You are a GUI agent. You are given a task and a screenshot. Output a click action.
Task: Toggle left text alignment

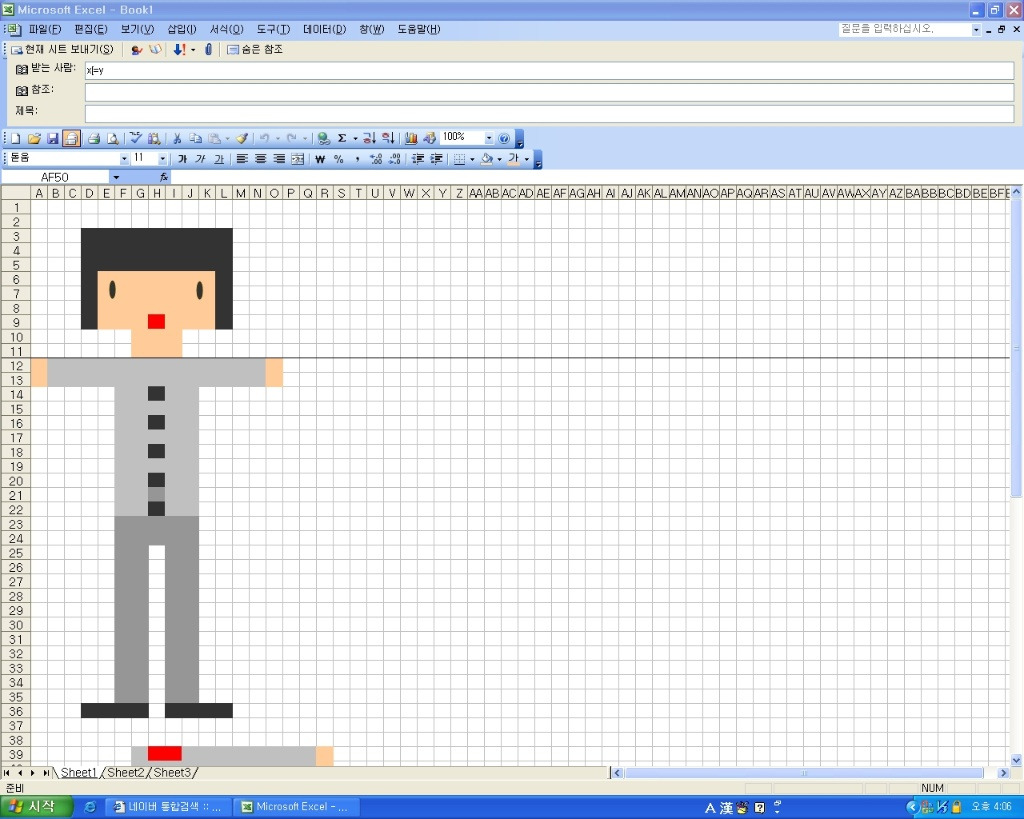tap(242, 159)
